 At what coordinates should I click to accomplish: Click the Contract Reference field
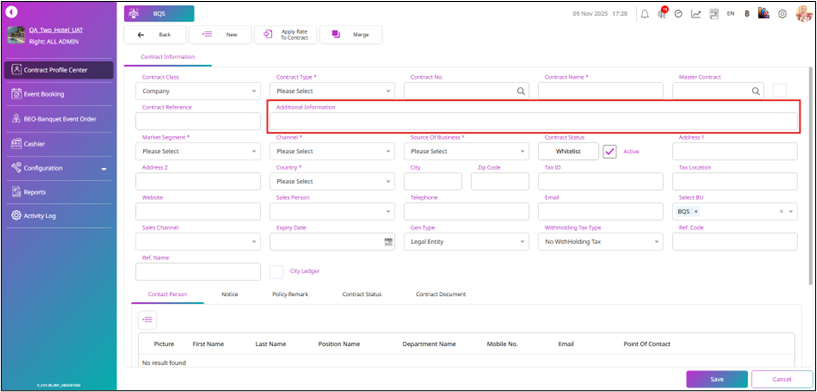pyautogui.click(x=198, y=121)
